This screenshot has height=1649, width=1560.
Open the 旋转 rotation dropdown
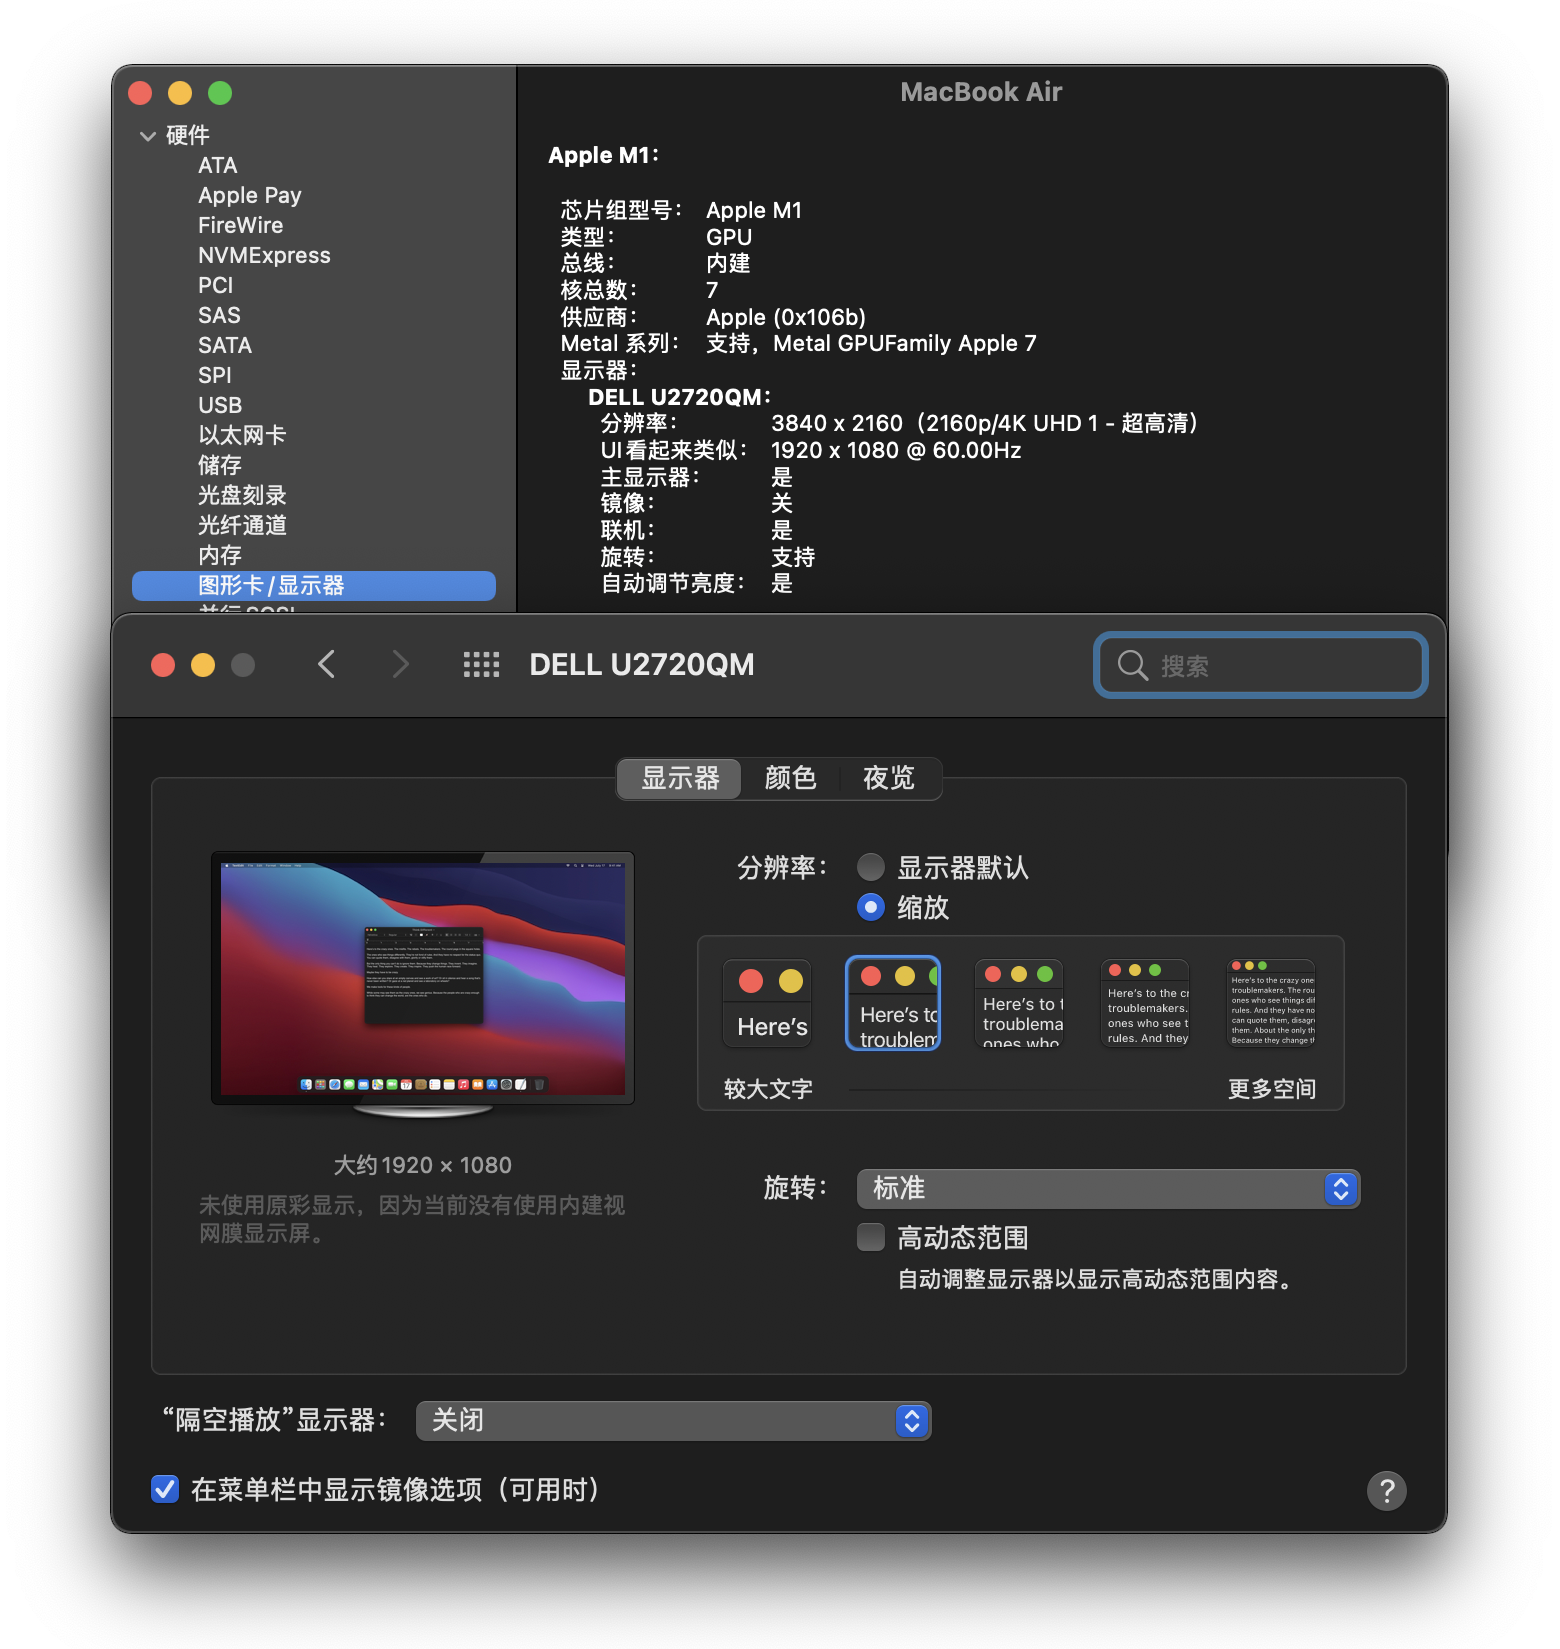(x=1108, y=1189)
